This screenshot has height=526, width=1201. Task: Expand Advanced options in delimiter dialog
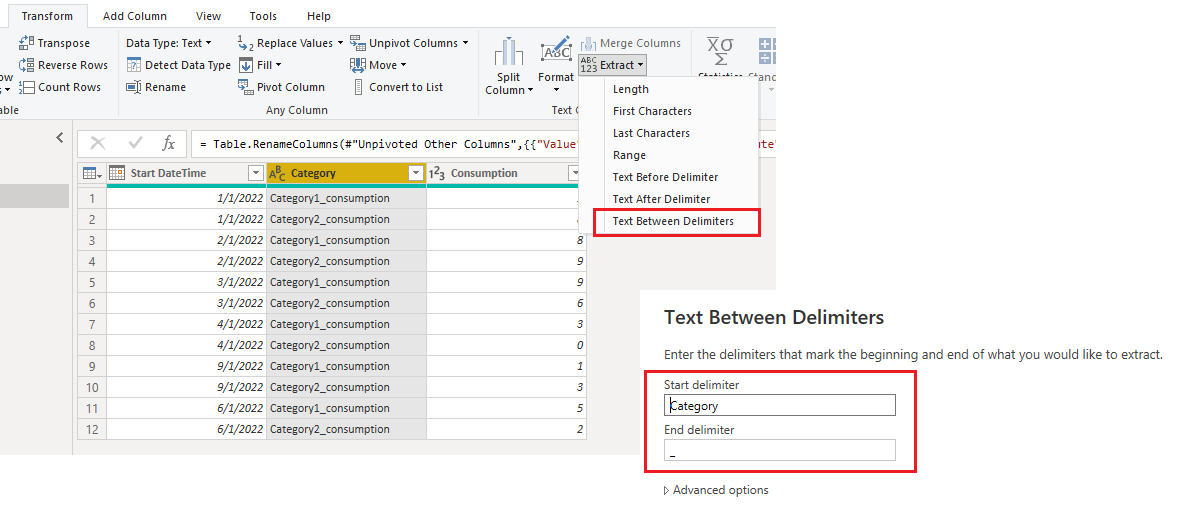[716, 490]
